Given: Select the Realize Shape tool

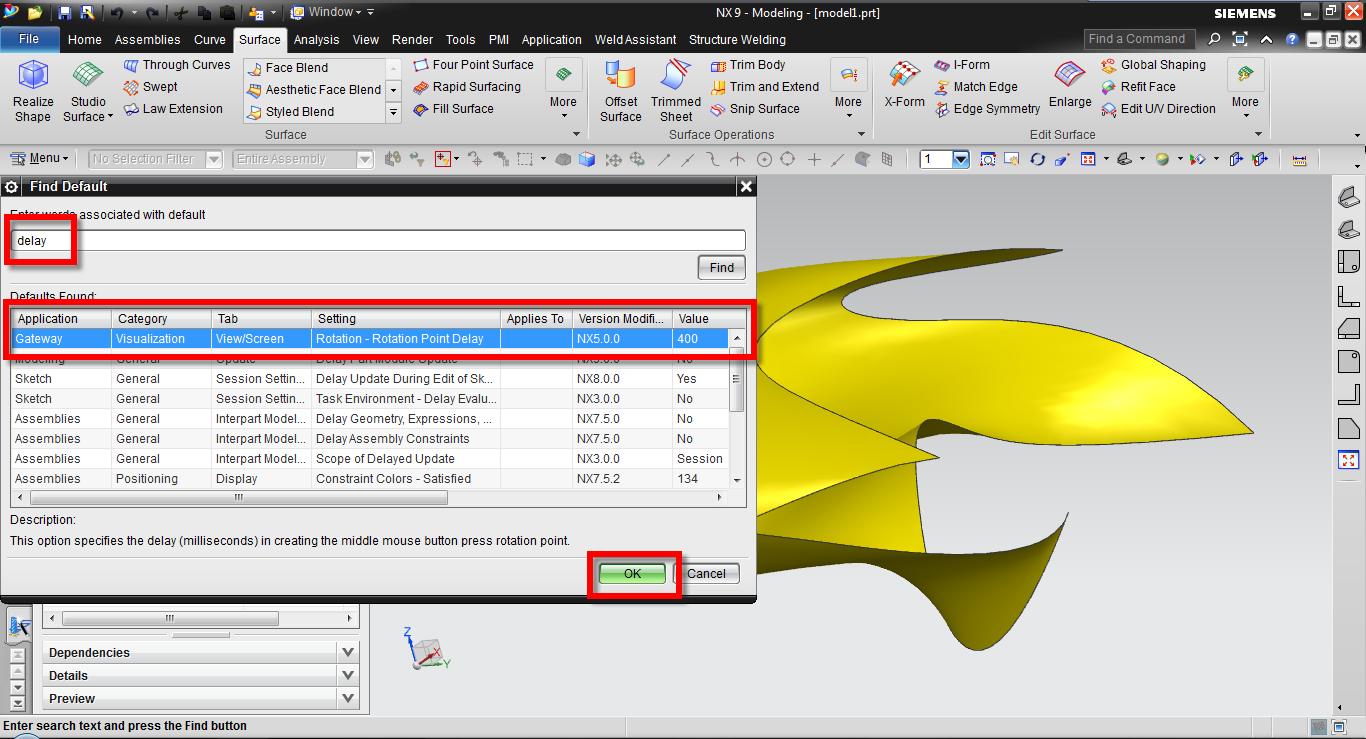Looking at the screenshot, I should 33,91.
